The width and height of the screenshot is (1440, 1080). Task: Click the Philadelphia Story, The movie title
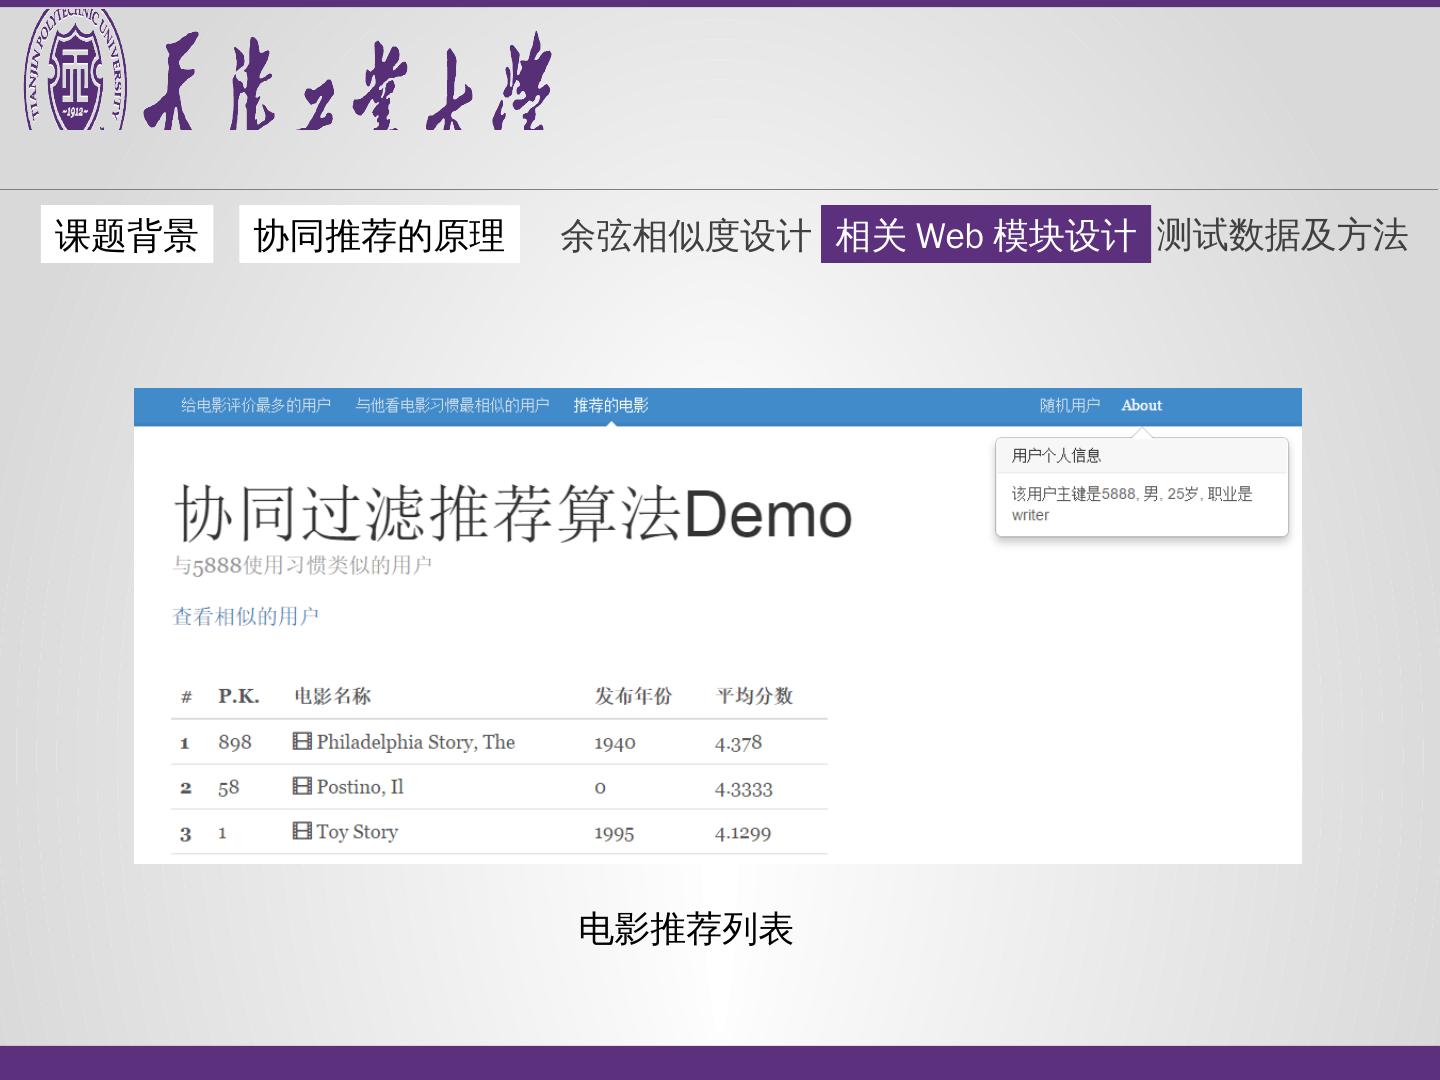tap(415, 742)
